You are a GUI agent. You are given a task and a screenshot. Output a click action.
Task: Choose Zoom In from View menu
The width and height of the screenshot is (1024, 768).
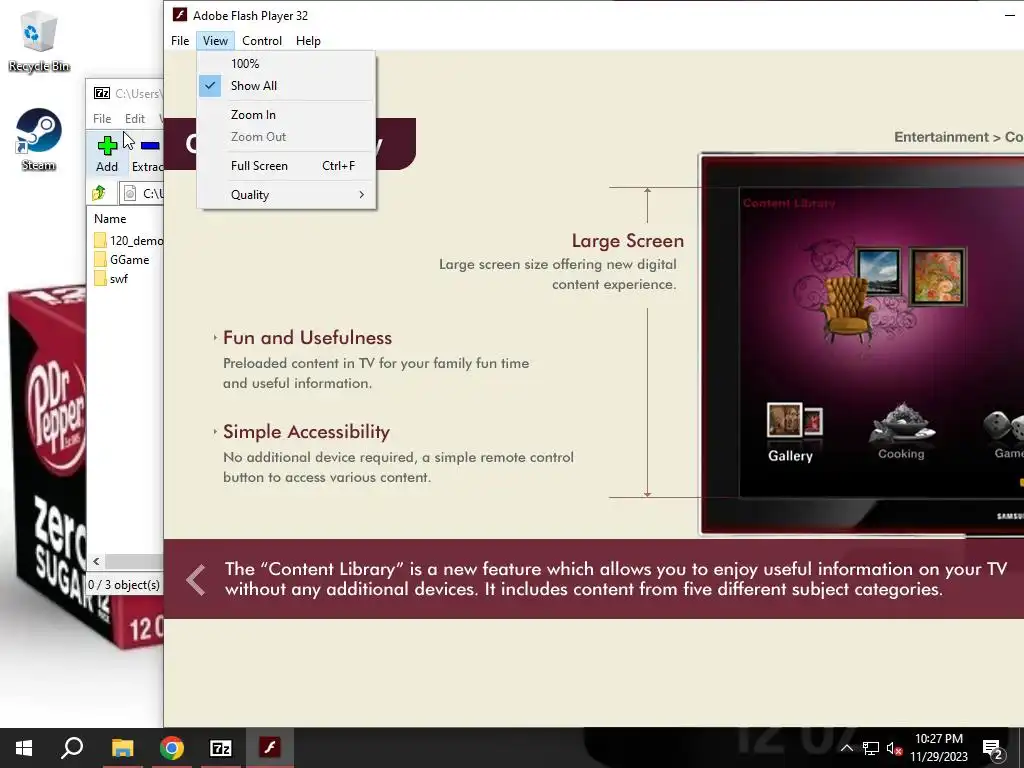pyautogui.click(x=286, y=115)
